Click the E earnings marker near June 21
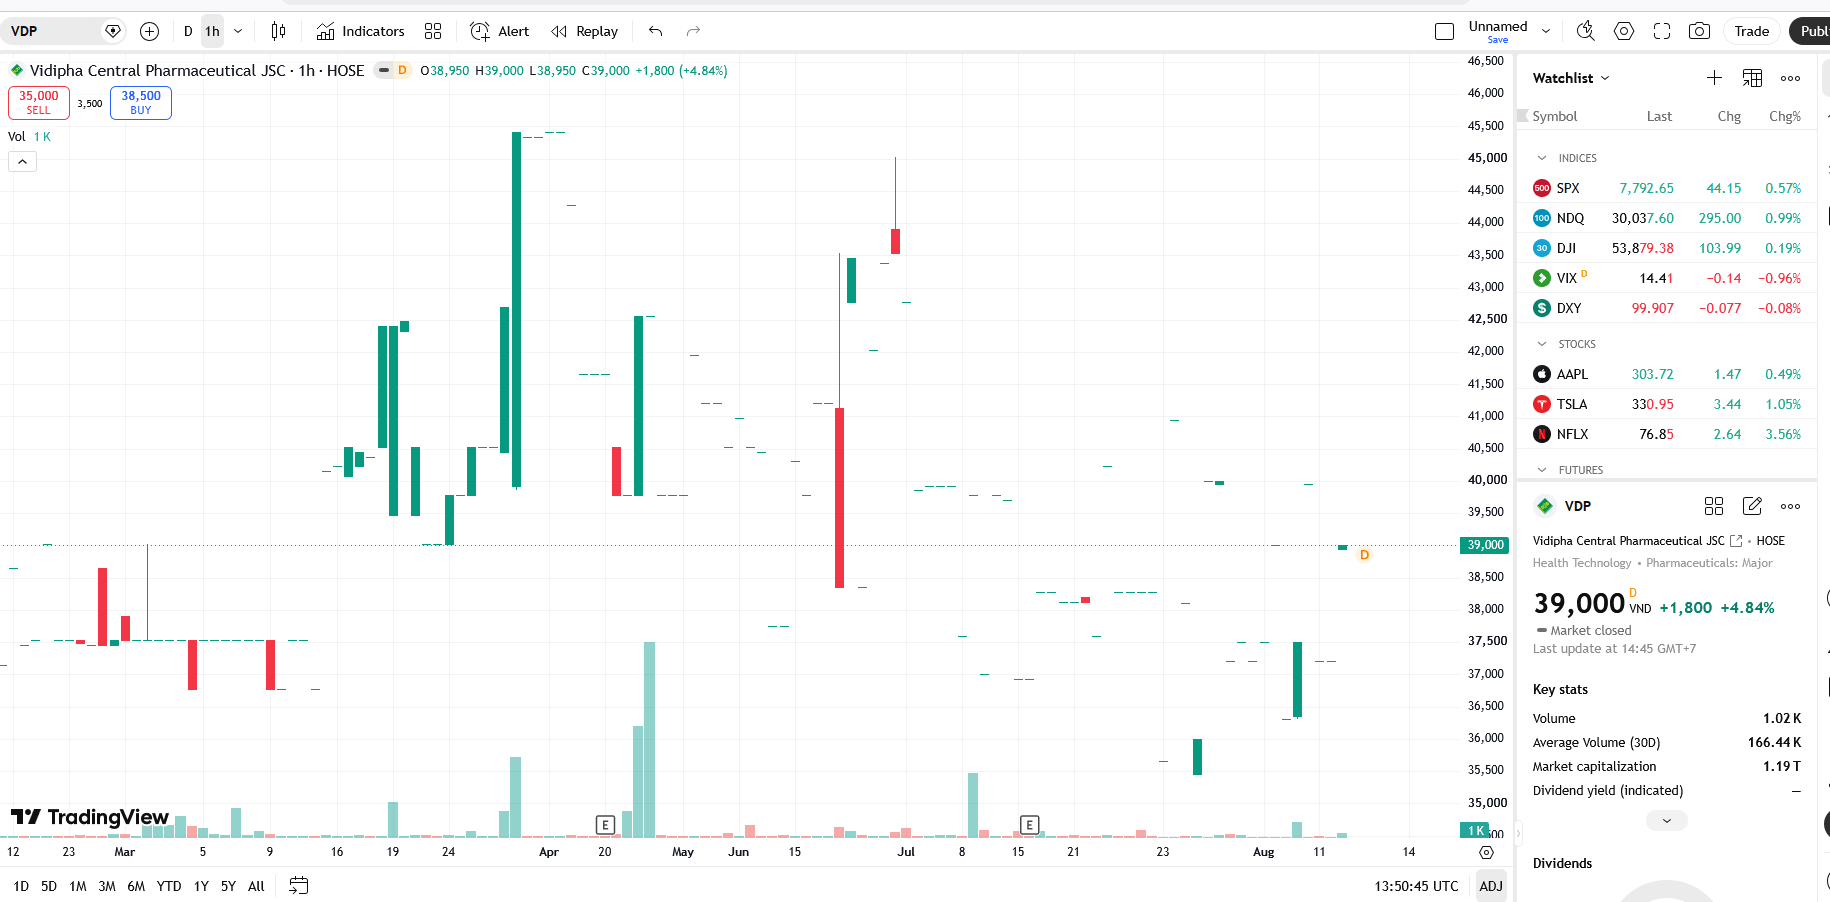This screenshot has width=1830, height=902. (x=1029, y=825)
